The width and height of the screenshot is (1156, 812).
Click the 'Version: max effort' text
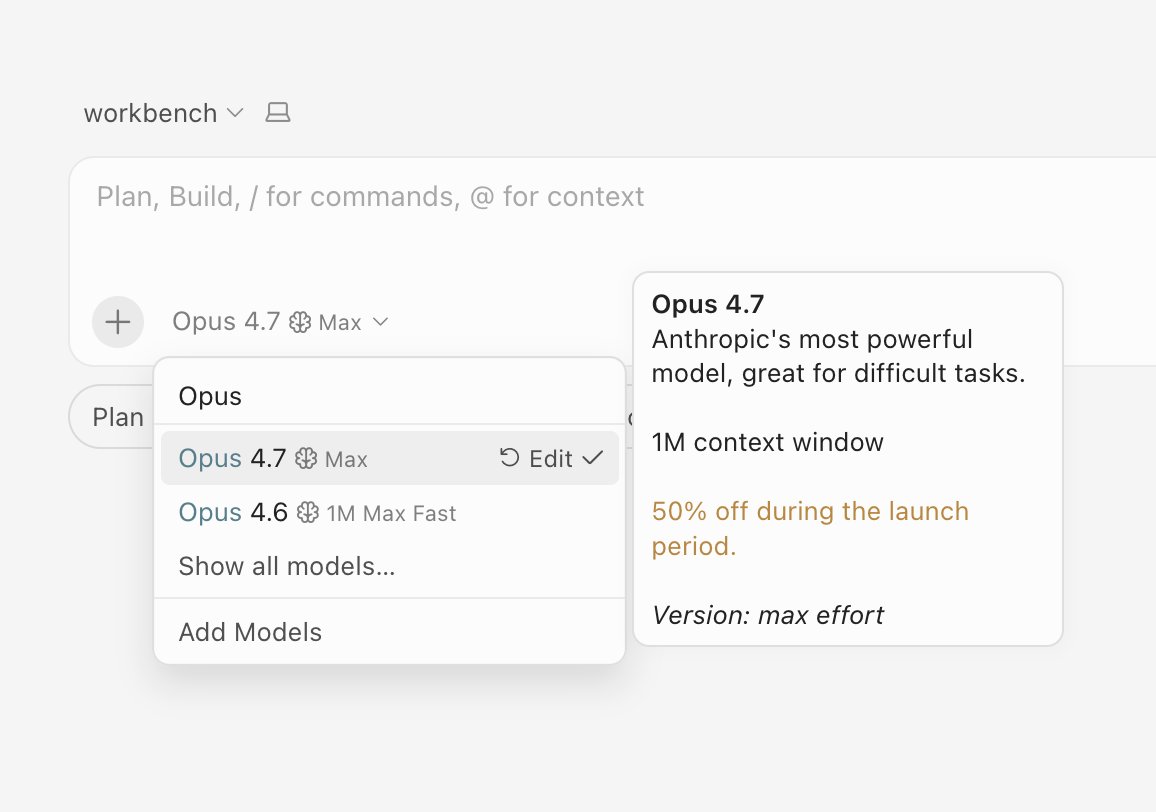767,615
